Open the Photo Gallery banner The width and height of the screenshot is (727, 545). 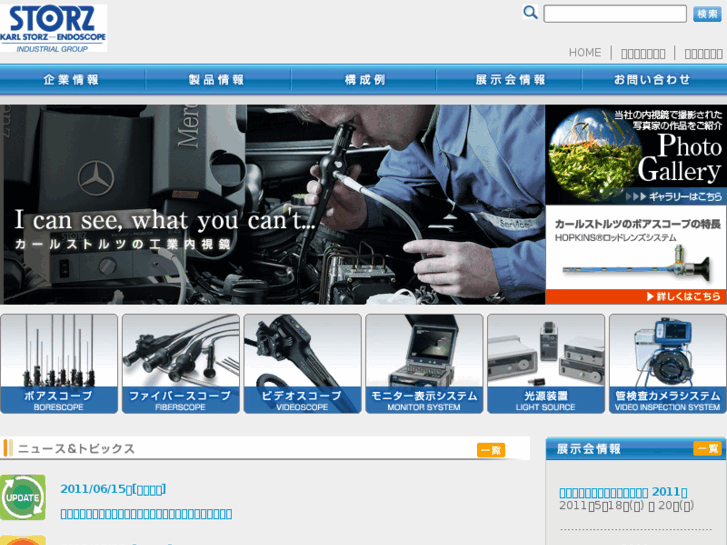(636, 154)
